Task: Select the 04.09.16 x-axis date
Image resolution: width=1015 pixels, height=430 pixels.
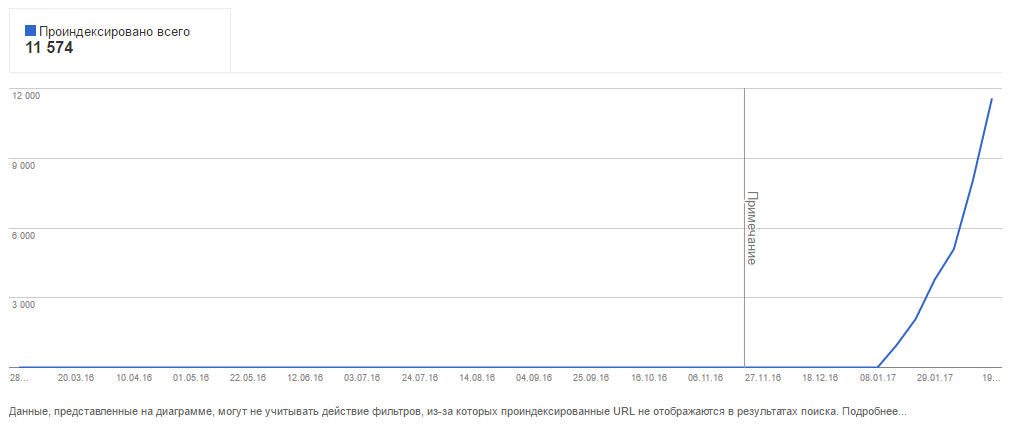Action: [534, 379]
